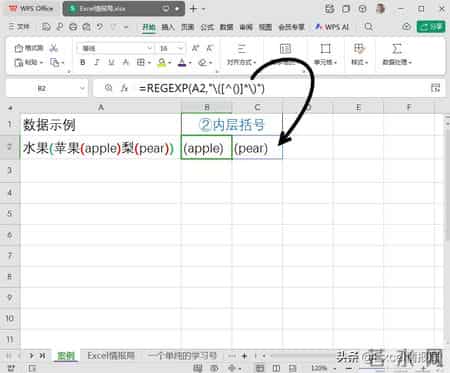Switch to the View ribbon tab
450x373 pixels.
pyautogui.click(x=265, y=27)
